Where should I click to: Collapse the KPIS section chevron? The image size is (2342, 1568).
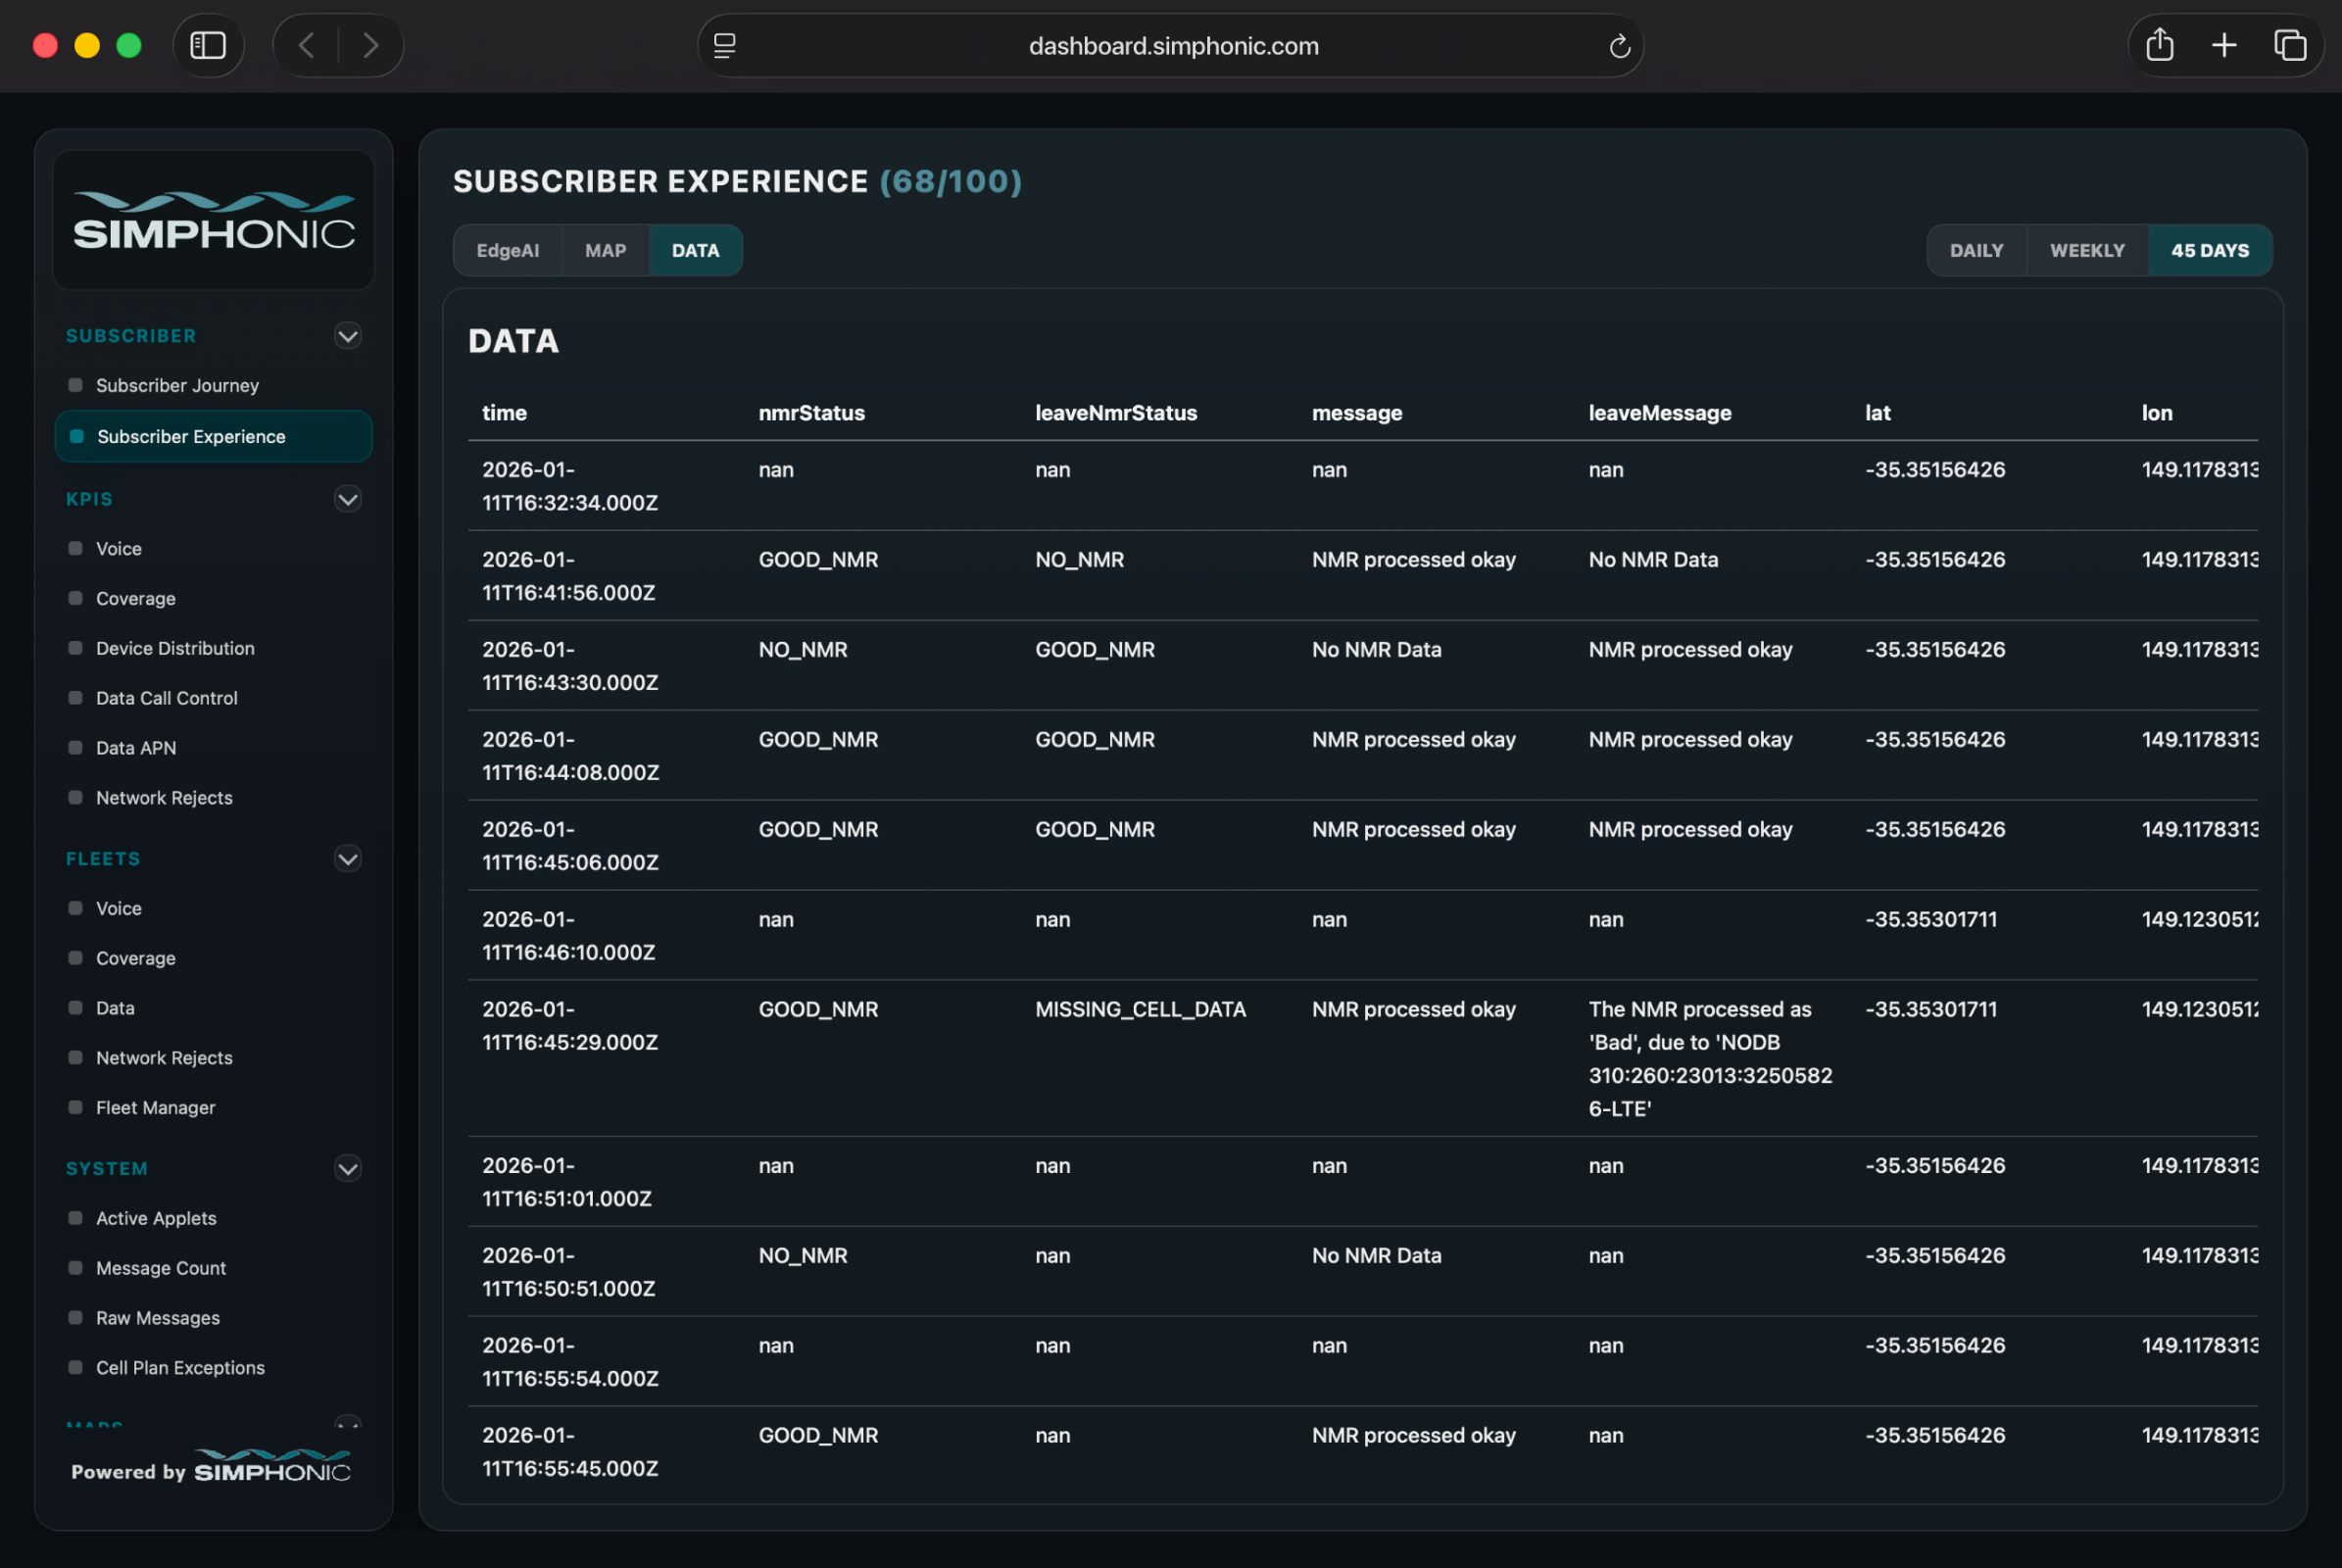347,499
